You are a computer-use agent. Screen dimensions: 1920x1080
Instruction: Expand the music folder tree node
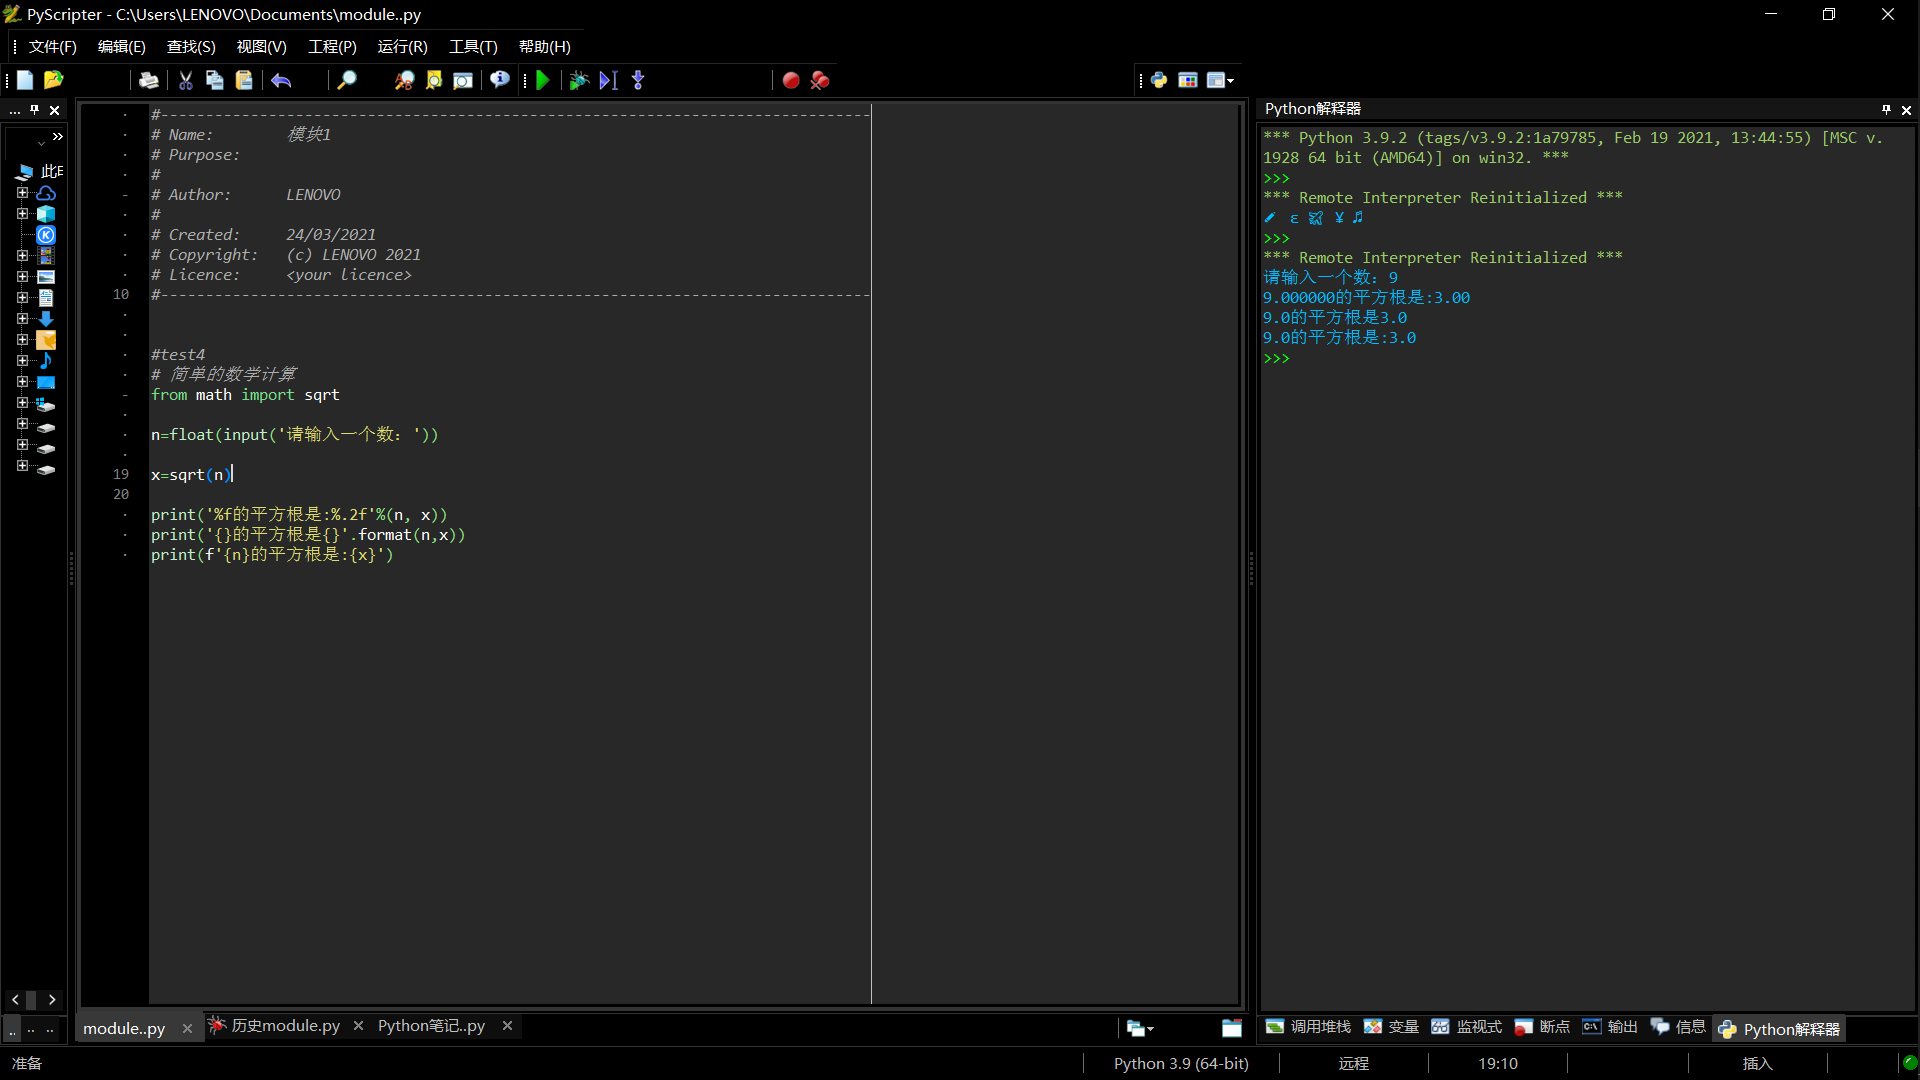tap(22, 361)
